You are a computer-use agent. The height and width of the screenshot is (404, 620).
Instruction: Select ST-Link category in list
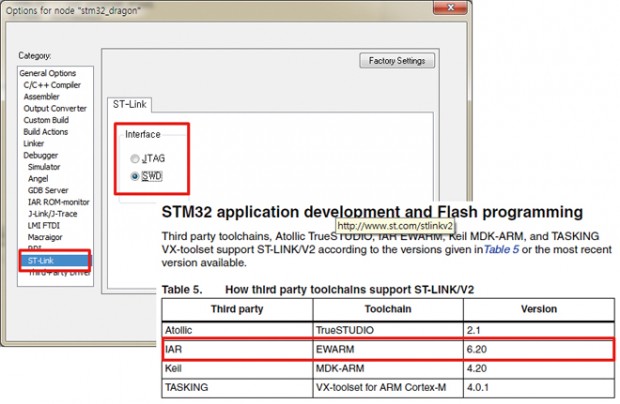(55, 261)
